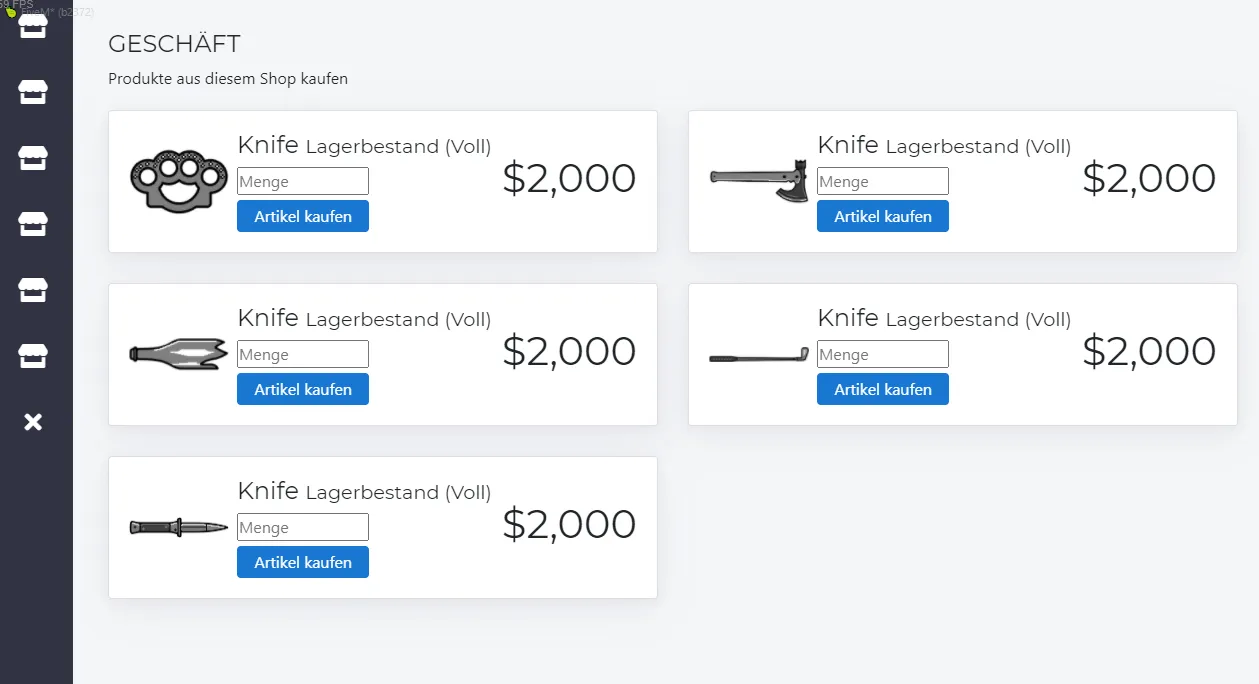Buy the hatchet with Artikel kaufen

point(883,216)
